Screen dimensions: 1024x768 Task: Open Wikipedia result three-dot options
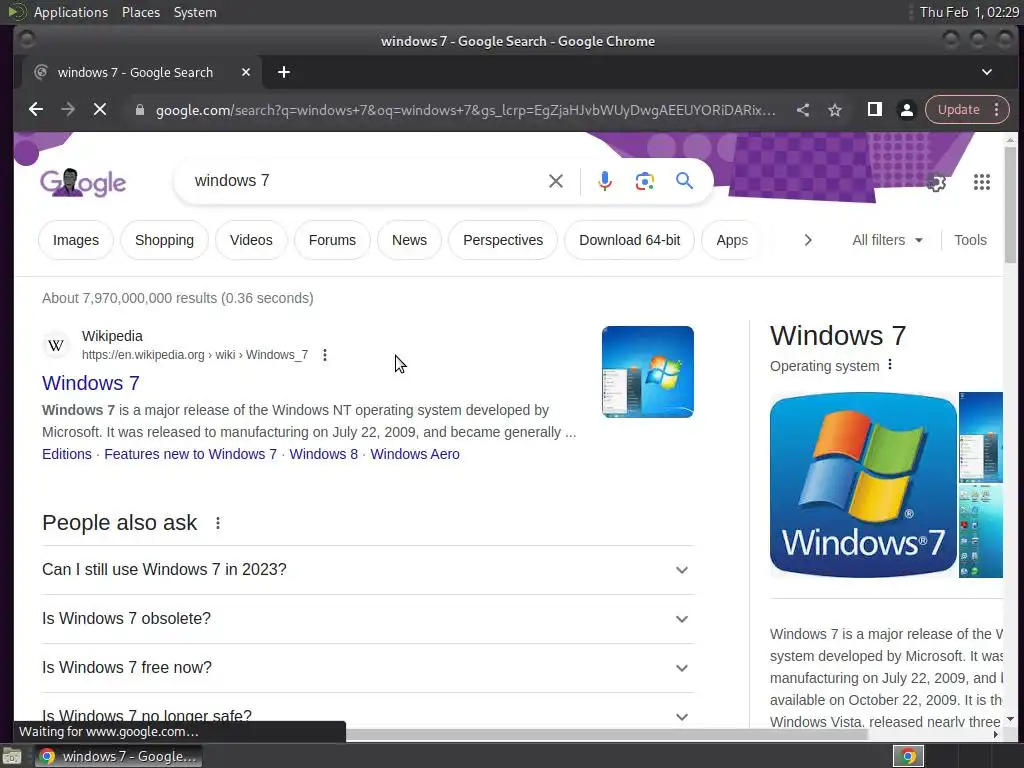(x=325, y=355)
